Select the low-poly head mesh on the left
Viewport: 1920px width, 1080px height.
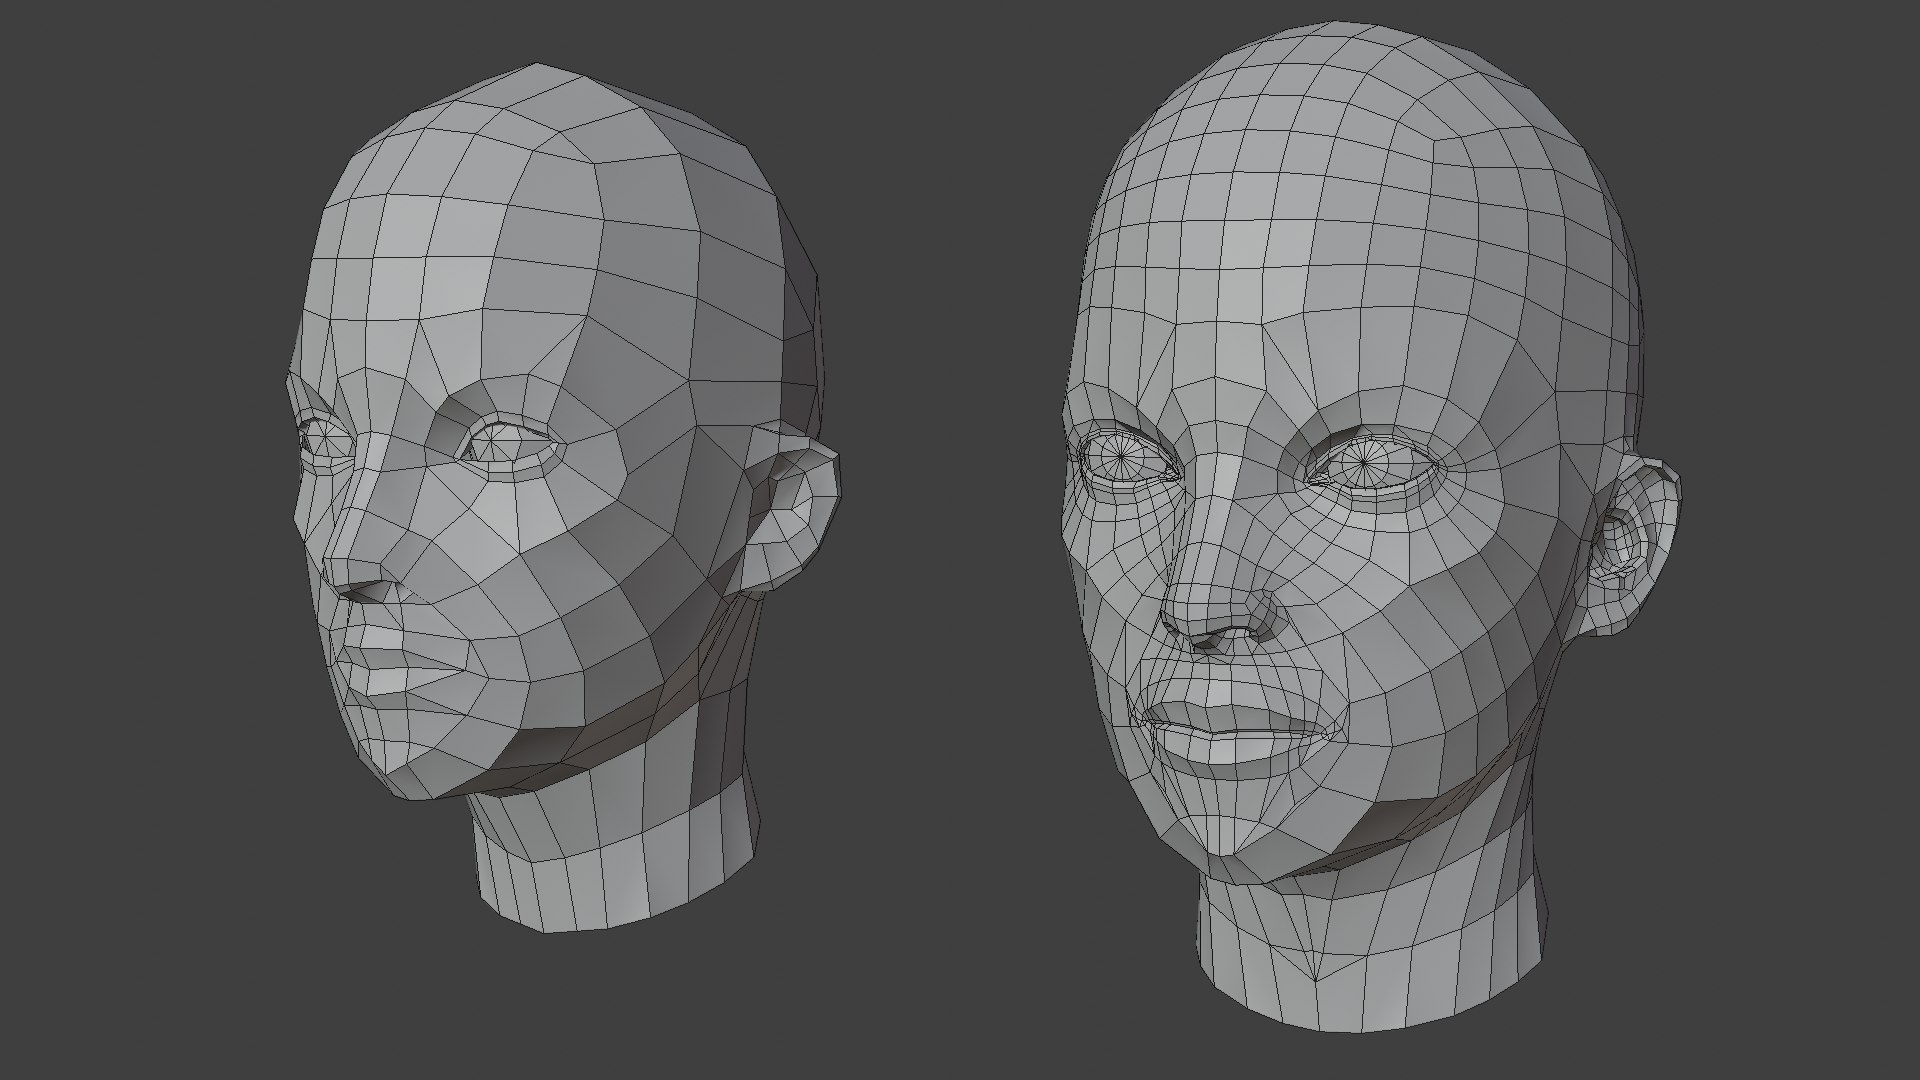(x=565, y=500)
